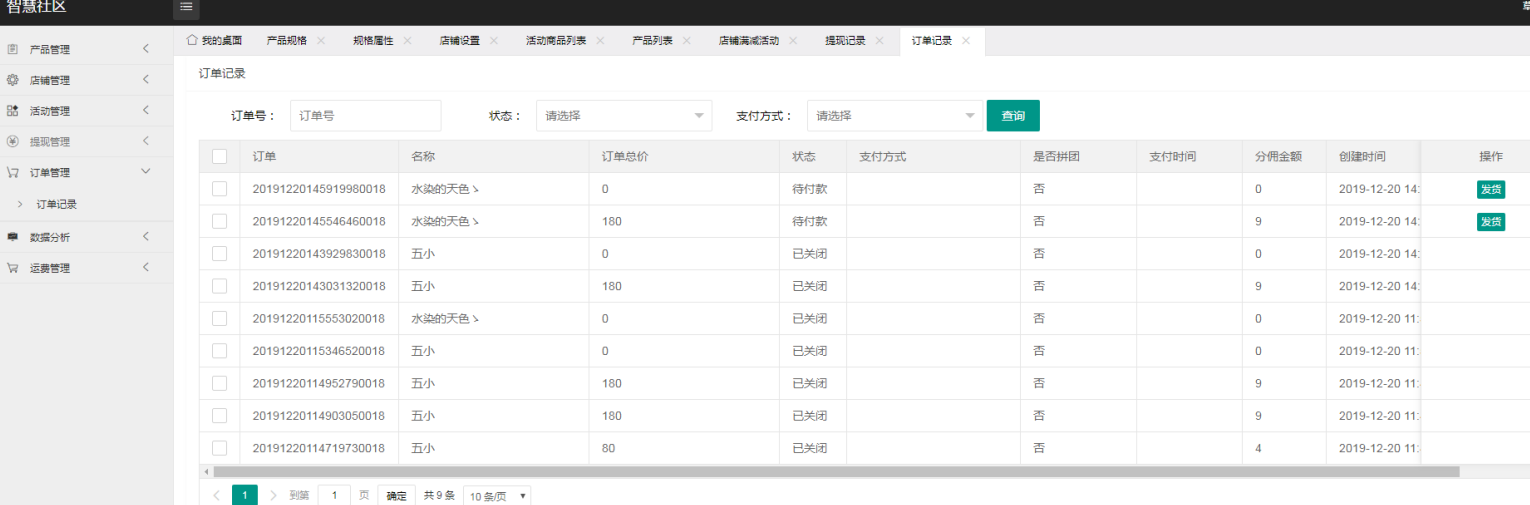Viewport: 1530px width, 505px height.
Task: Click the 店铺管理 gear icon
Action: (13, 80)
